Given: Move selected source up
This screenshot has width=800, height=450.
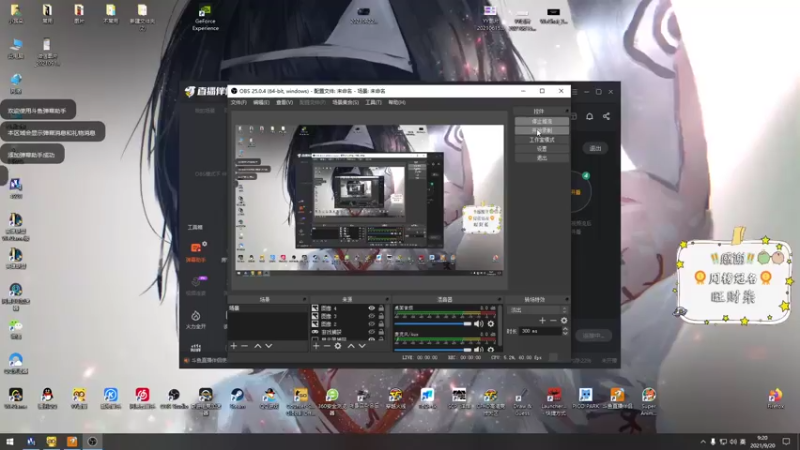Looking at the screenshot, I should click(351, 346).
